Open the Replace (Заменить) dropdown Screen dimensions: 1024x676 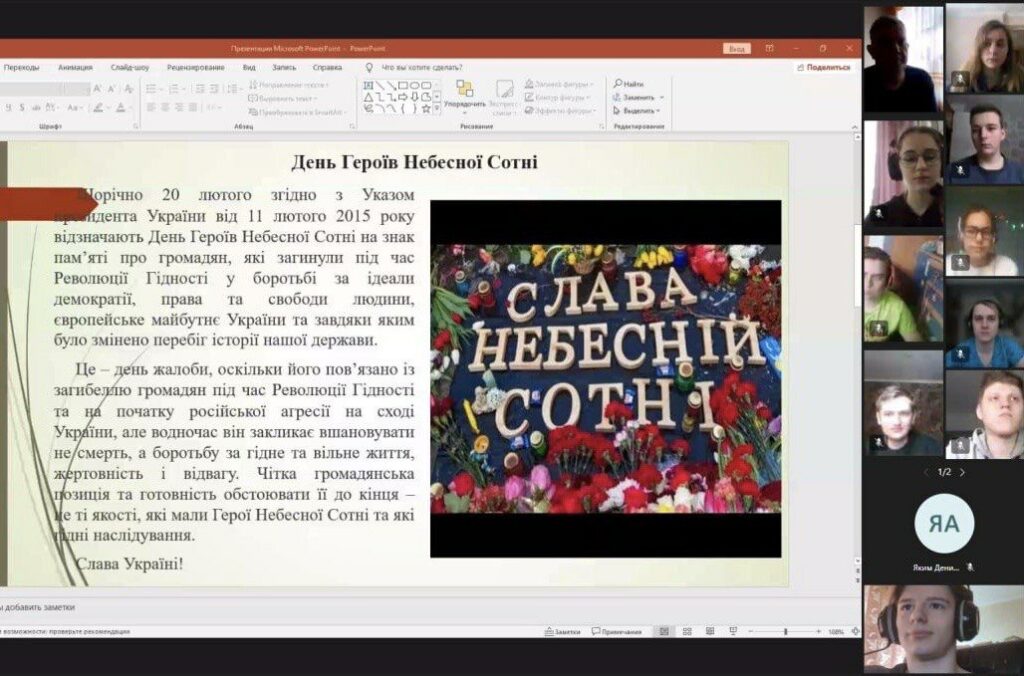click(x=662, y=97)
